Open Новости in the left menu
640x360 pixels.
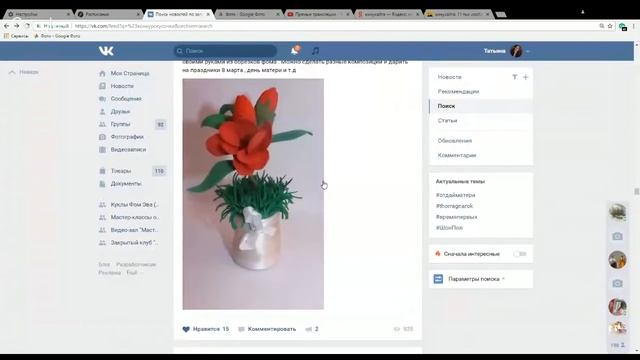click(122, 86)
